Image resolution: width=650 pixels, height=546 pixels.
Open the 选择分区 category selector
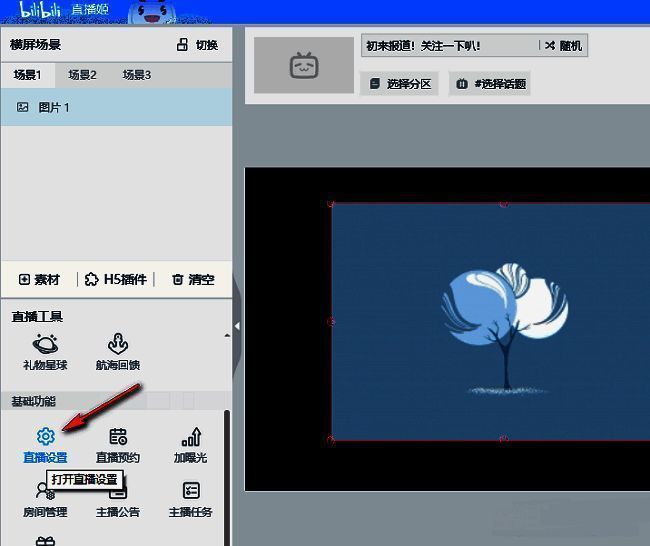[x=400, y=84]
